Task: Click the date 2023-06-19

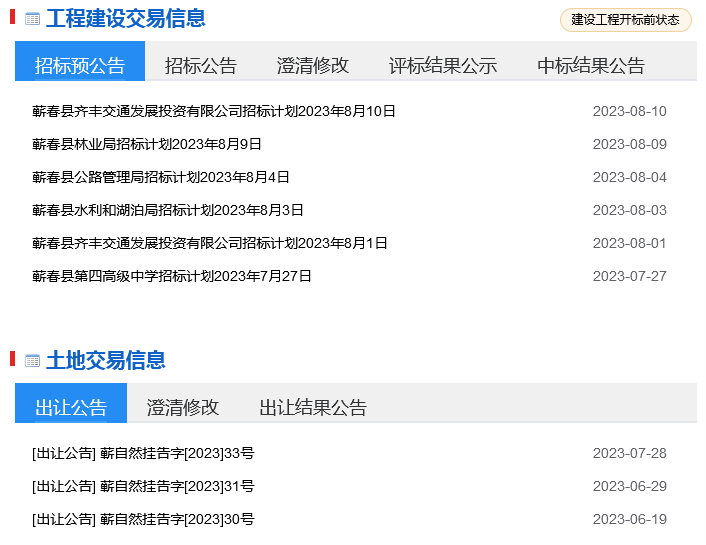Action: [629, 519]
